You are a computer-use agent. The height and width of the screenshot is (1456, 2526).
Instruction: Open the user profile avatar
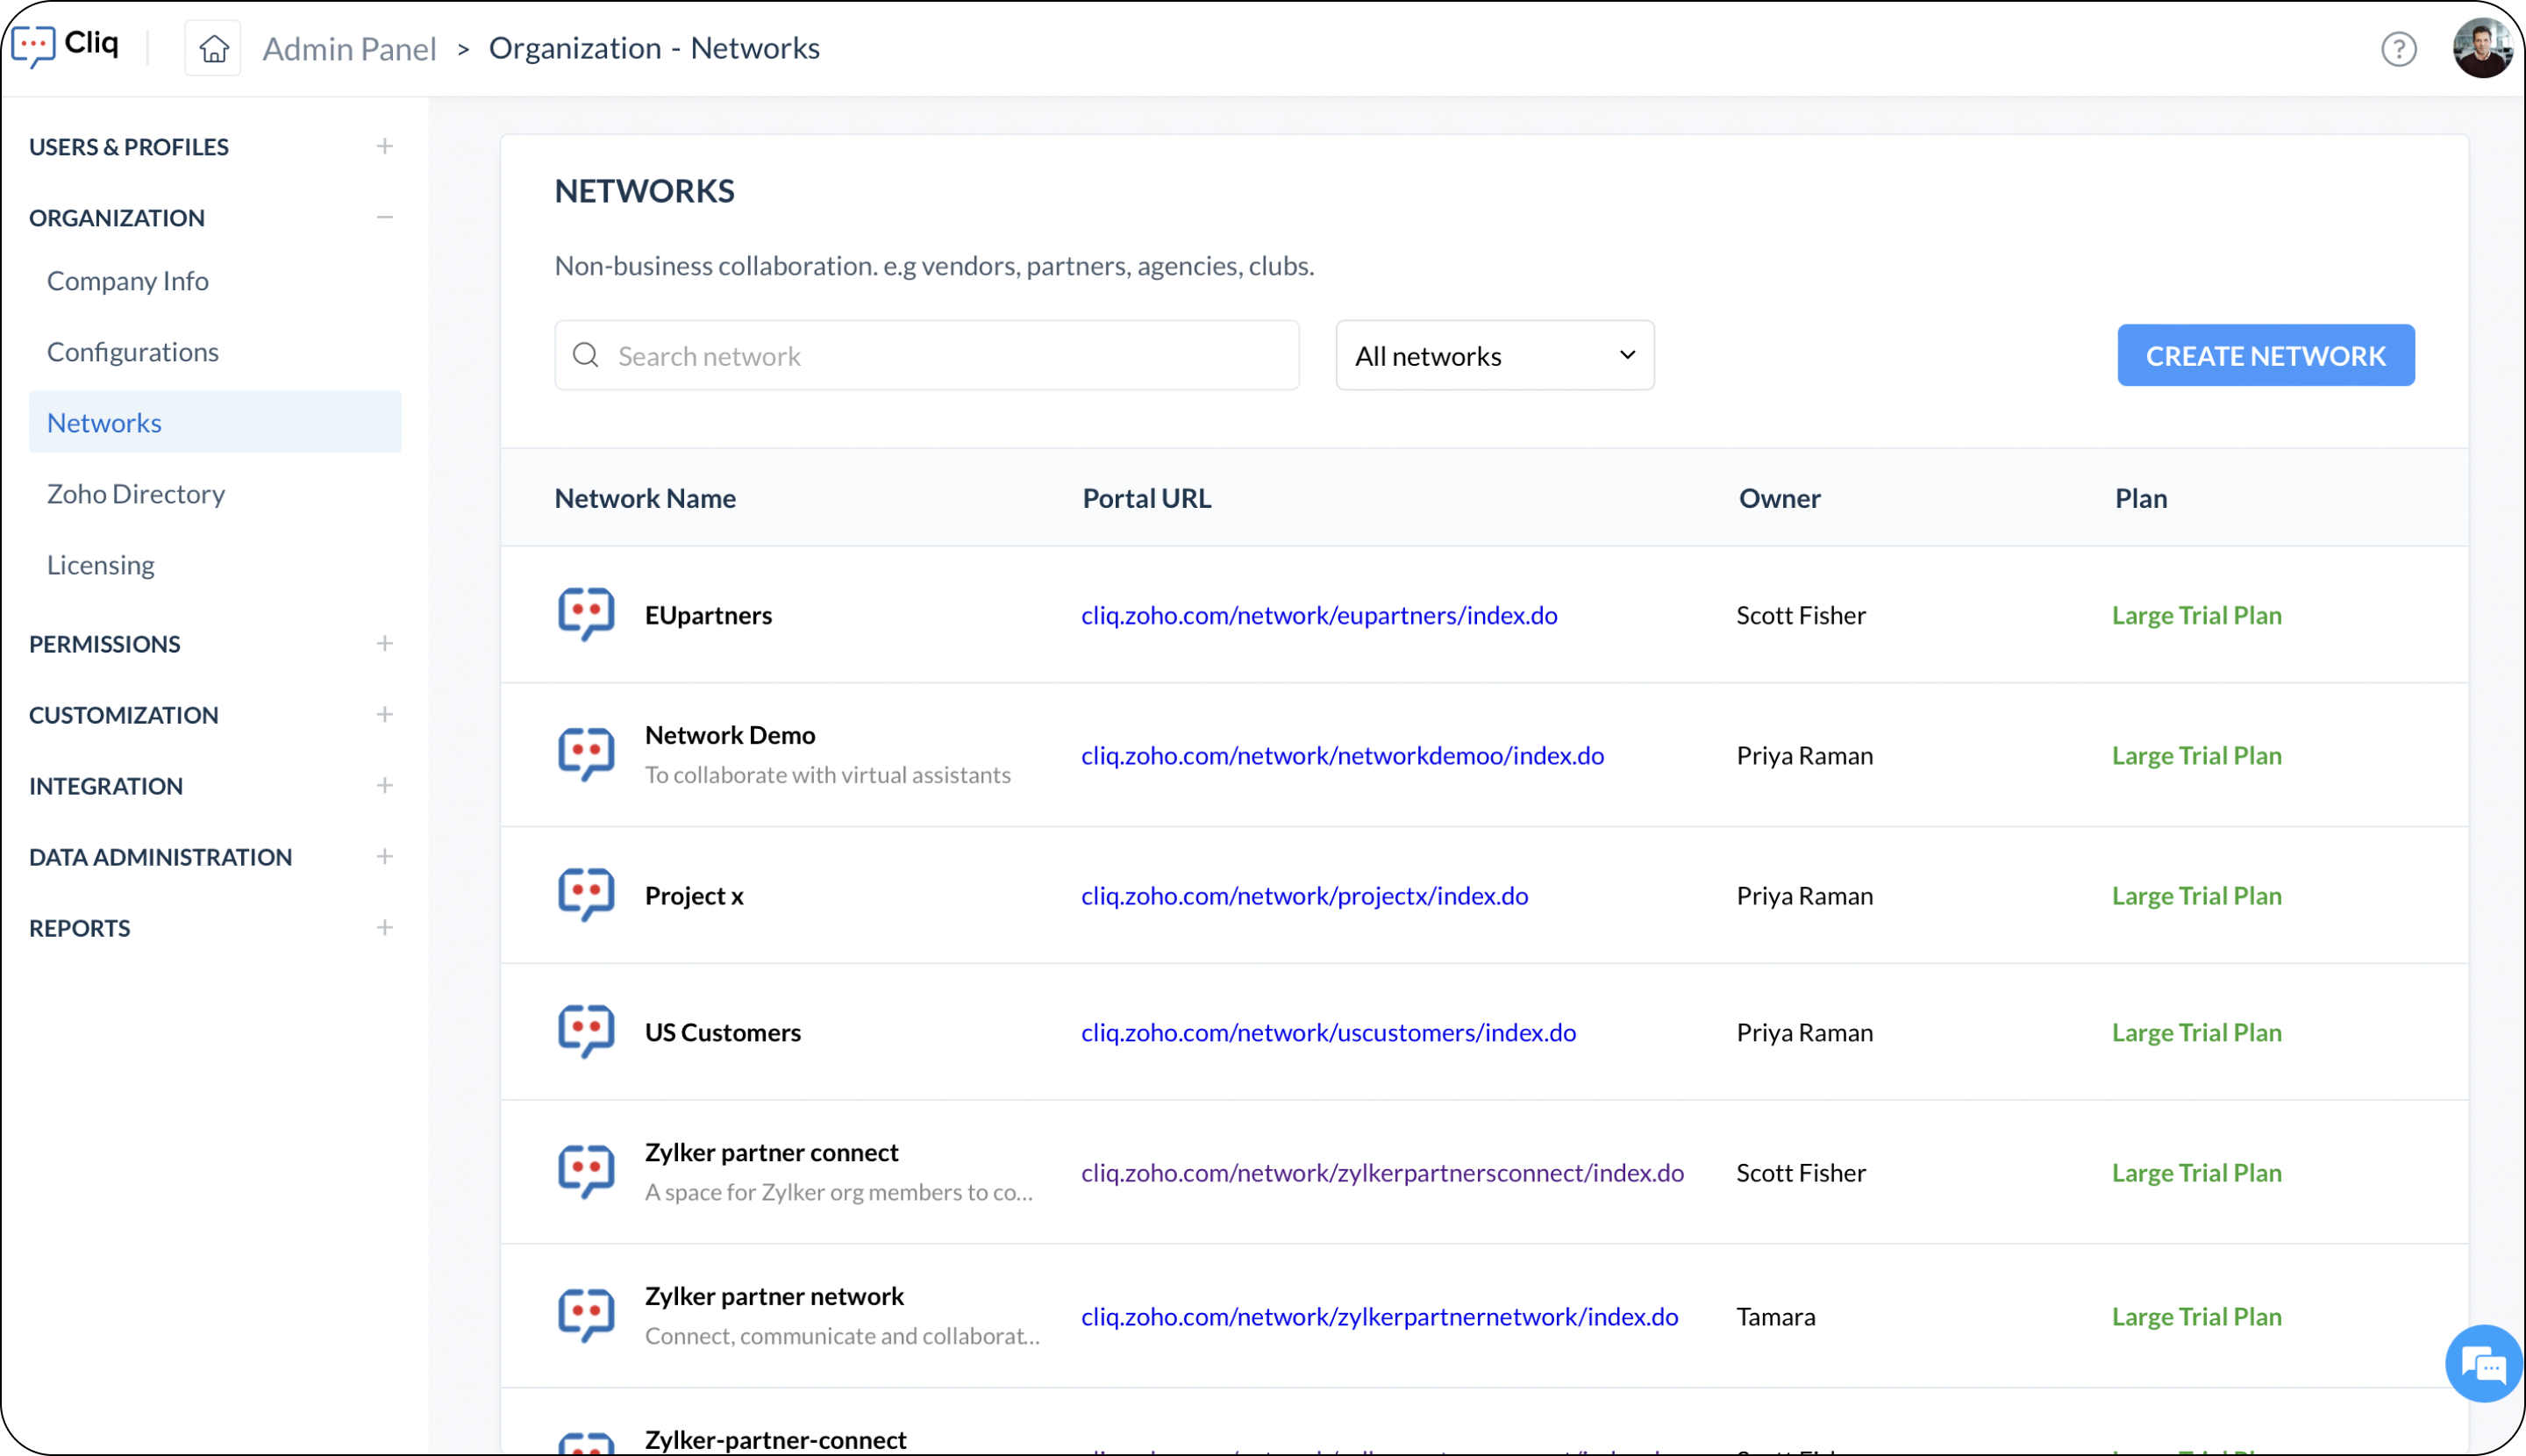pos(2482,48)
